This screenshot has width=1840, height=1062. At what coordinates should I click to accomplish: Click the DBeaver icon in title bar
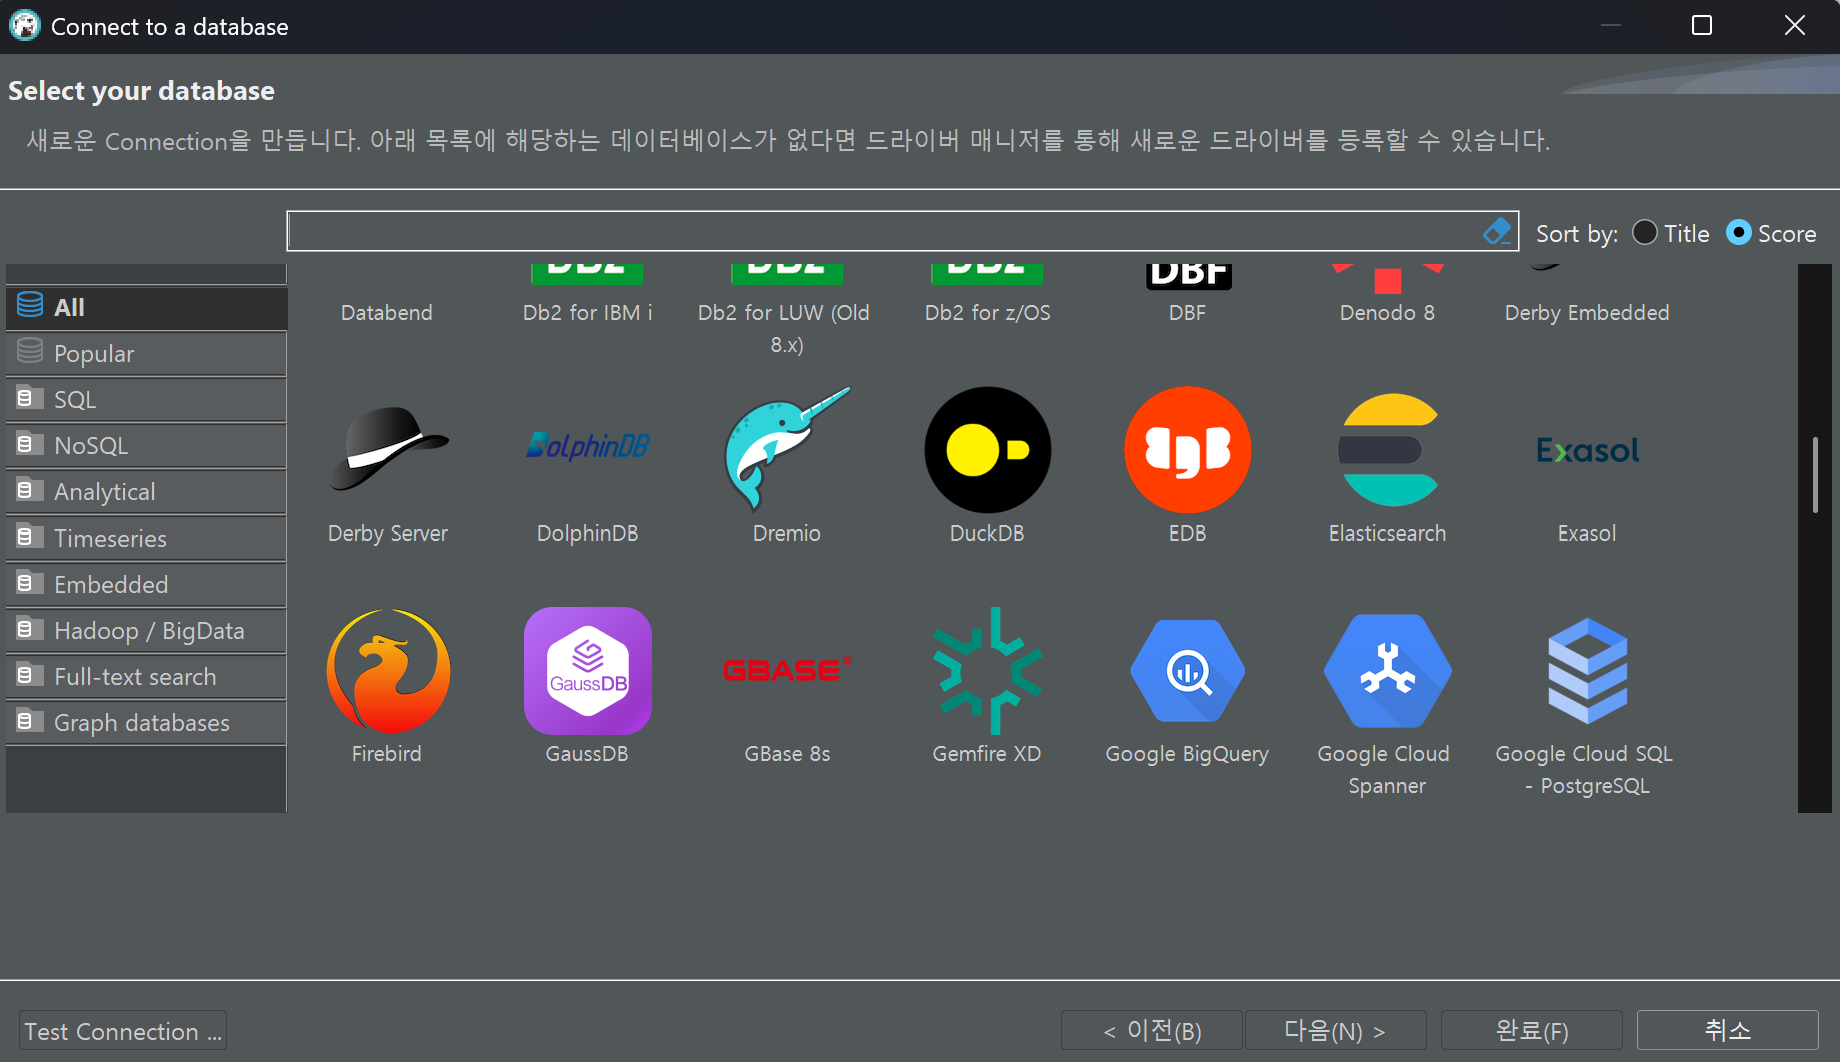(24, 26)
